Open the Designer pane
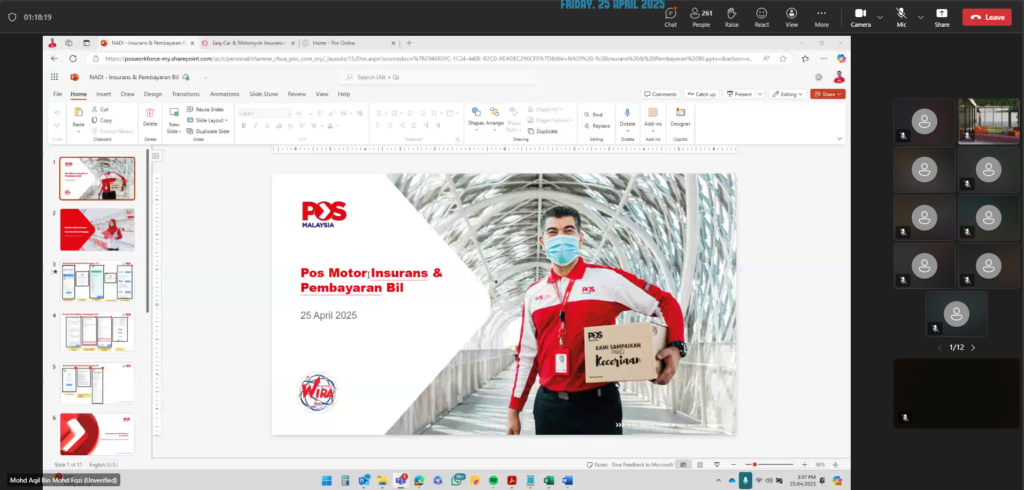 pos(680,117)
